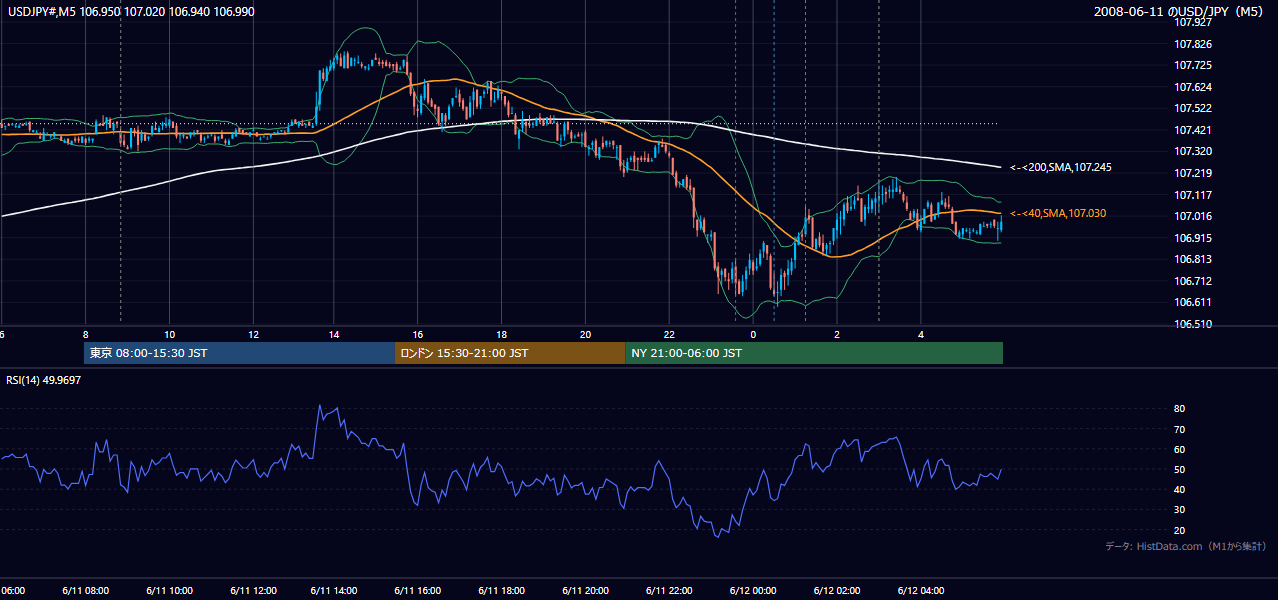
Task: Click the 東京 08:00-15:30 JST session bar
Action: 240,353
